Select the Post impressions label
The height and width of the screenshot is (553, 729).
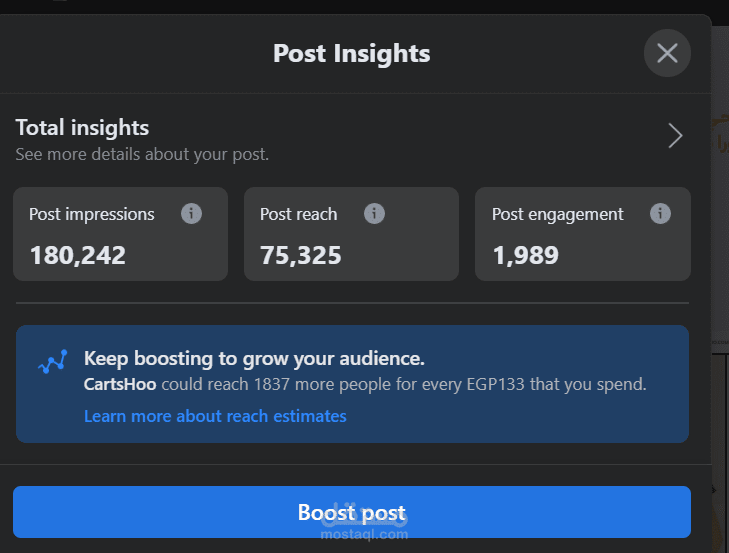click(92, 214)
